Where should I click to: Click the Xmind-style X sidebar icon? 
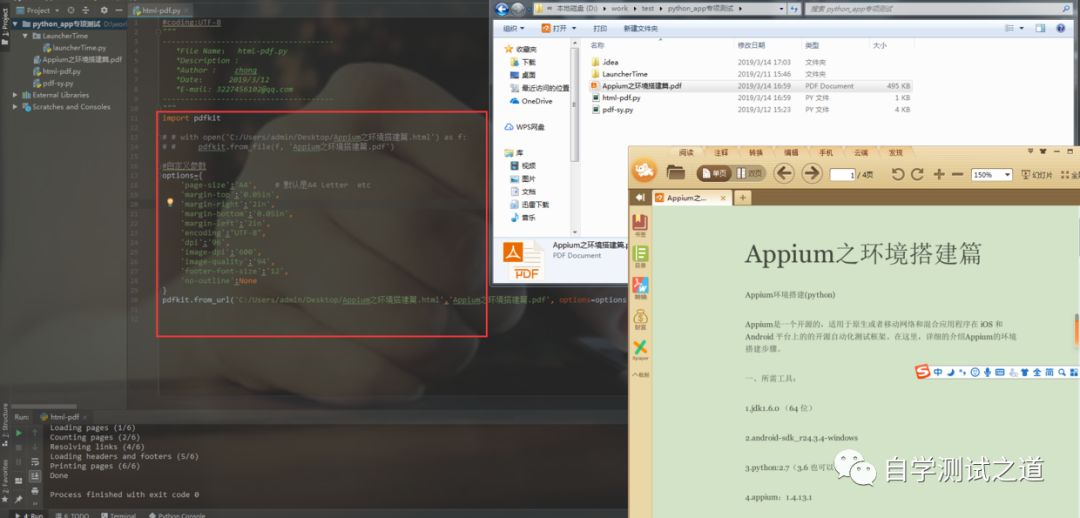pos(641,351)
